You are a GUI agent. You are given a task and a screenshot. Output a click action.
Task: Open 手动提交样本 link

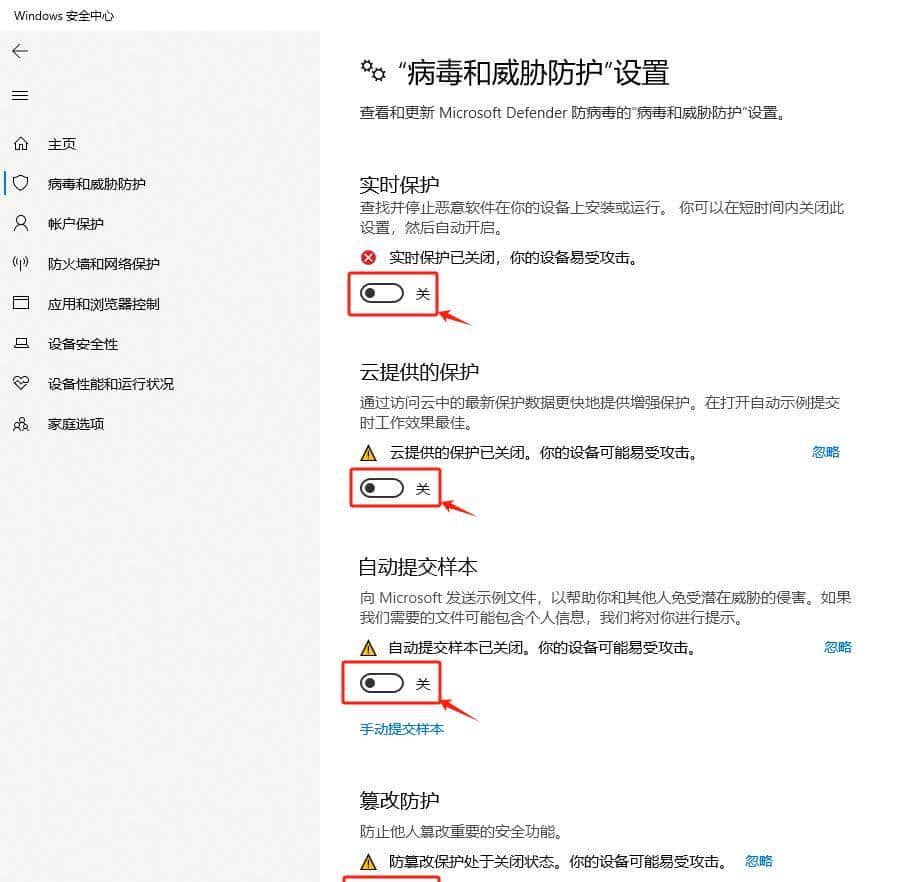(400, 729)
